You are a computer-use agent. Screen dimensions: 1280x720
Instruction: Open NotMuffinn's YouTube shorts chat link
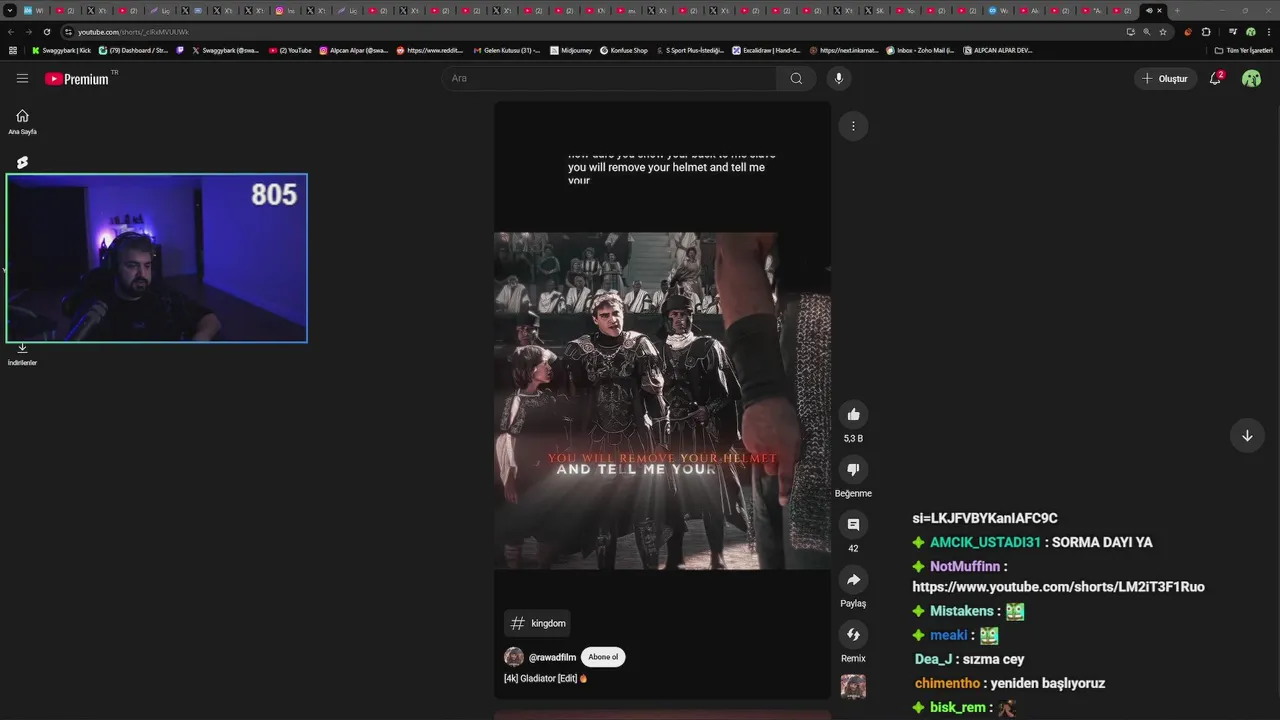(1058, 587)
